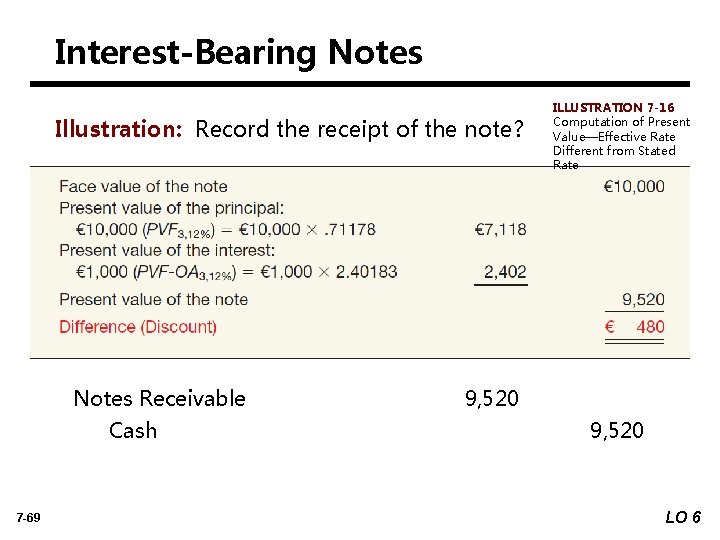
Task: Click the 'Present value of the note' label
Action: point(153,299)
